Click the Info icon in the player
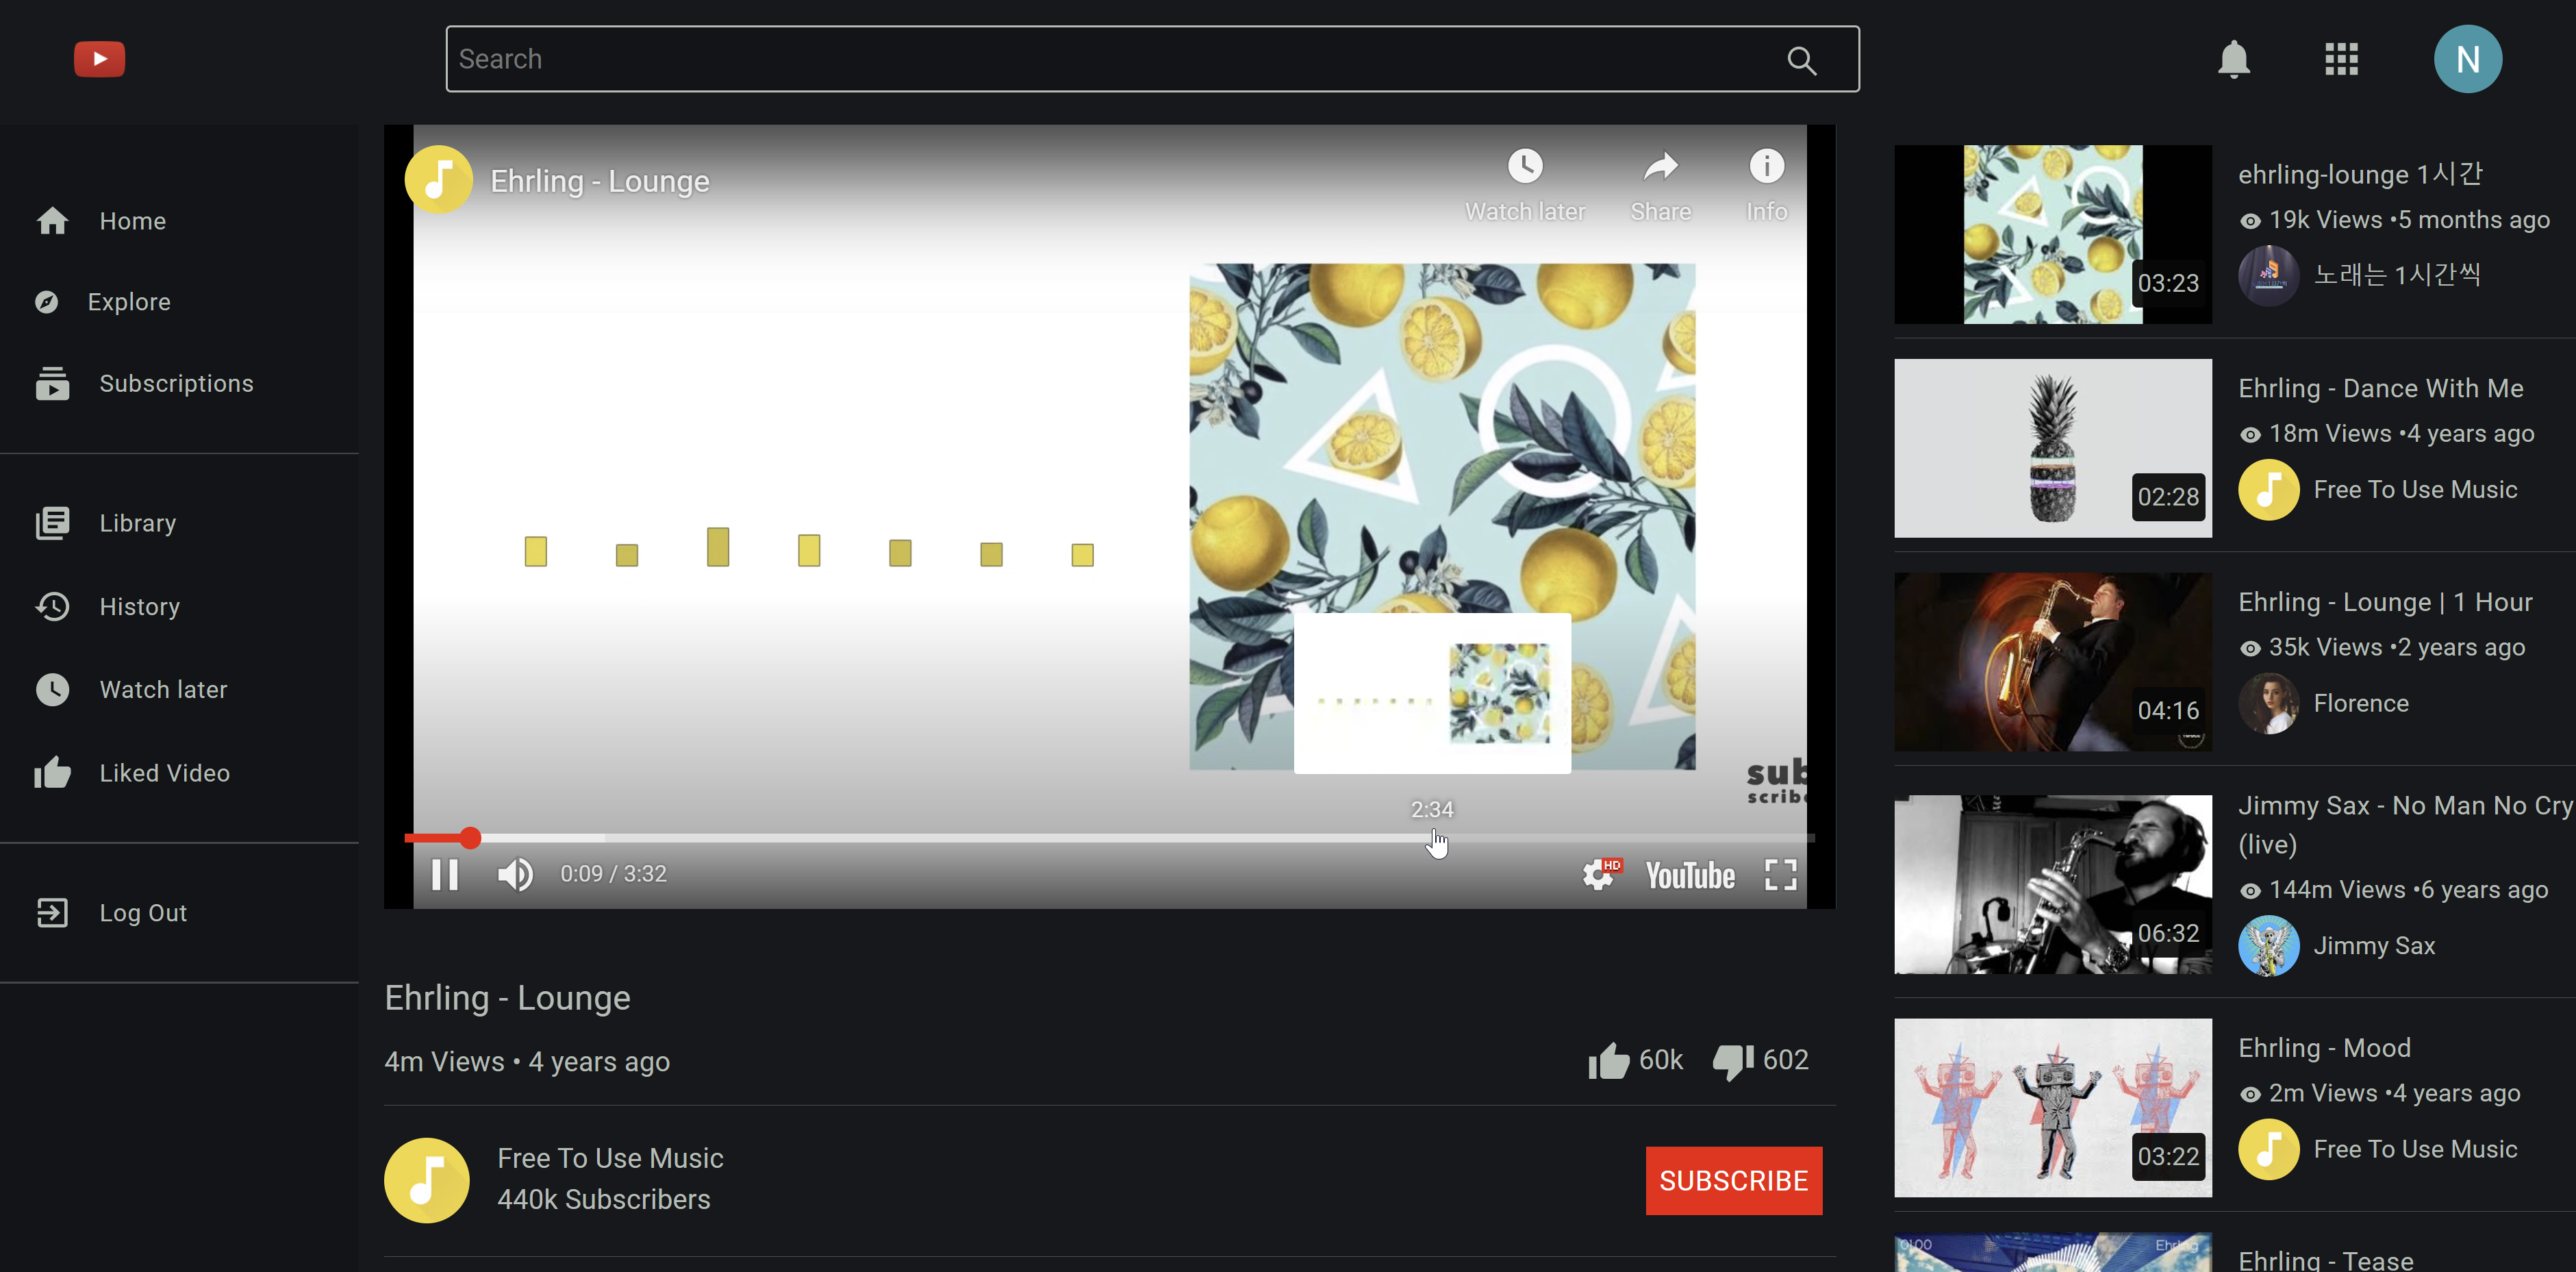 pyautogui.click(x=1766, y=166)
